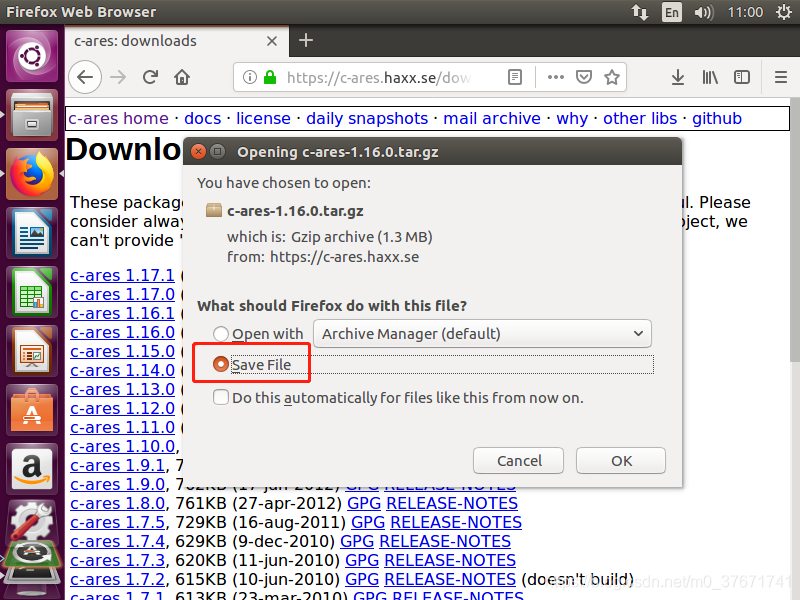
Task: Open c-ares home navigation link
Action: tap(118, 118)
